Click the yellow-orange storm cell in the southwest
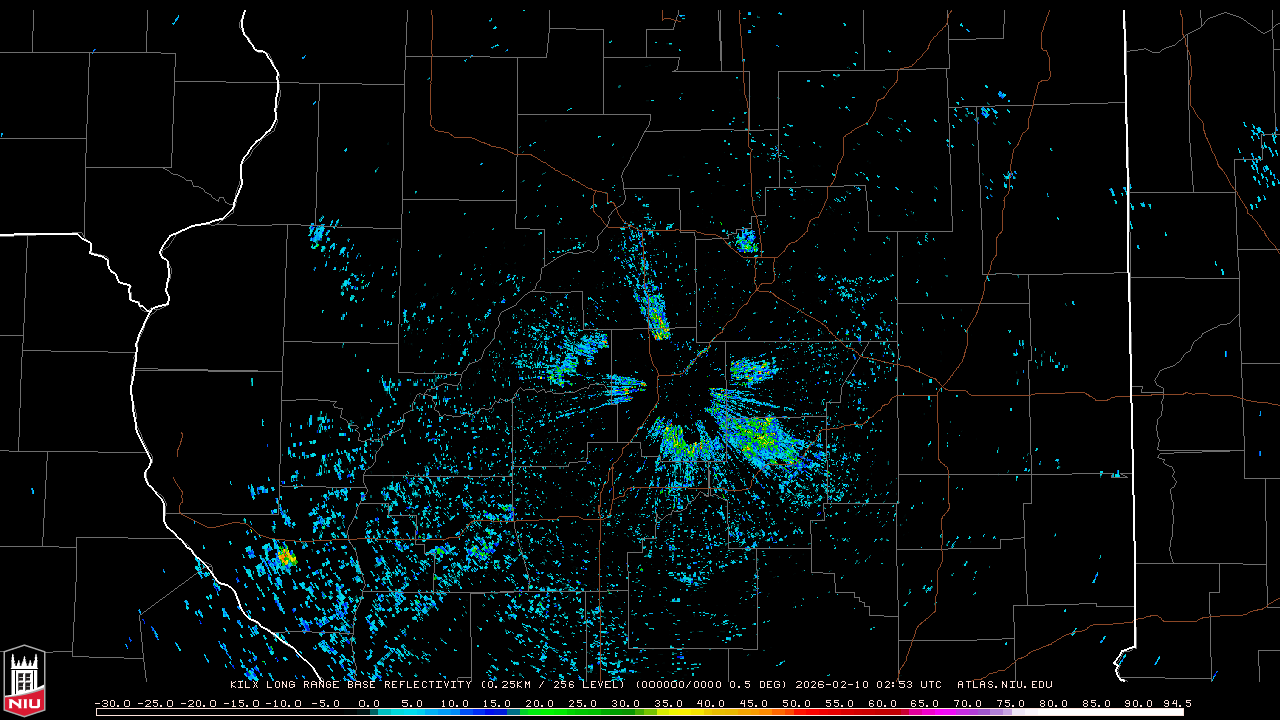Image resolution: width=1280 pixels, height=720 pixels. coord(286,556)
